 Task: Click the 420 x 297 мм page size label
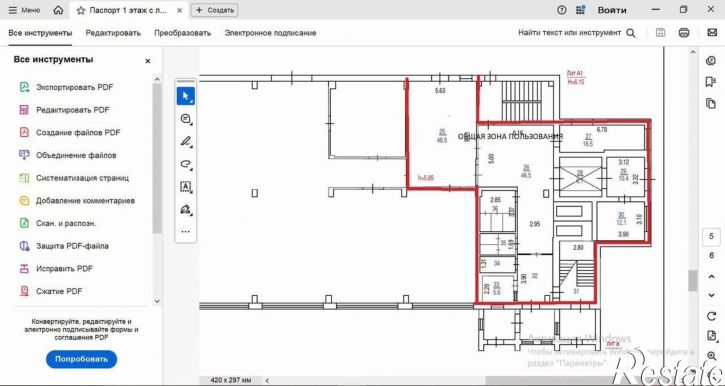coord(231,380)
